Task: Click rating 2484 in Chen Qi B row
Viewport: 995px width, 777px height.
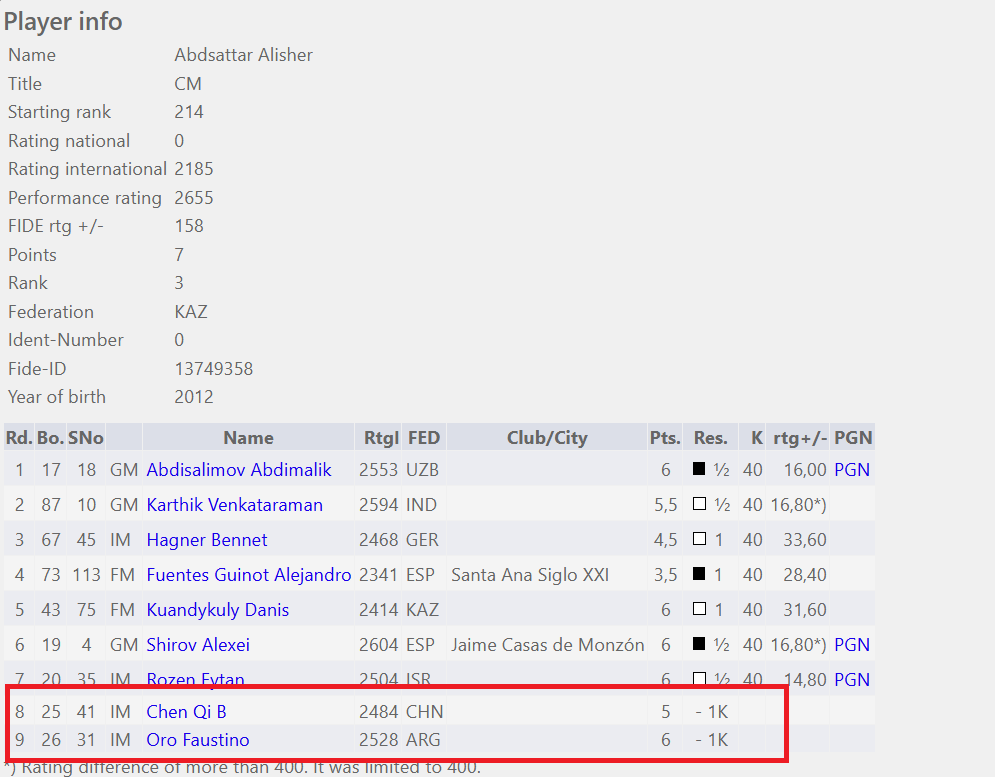Action: [x=378, y=712]
